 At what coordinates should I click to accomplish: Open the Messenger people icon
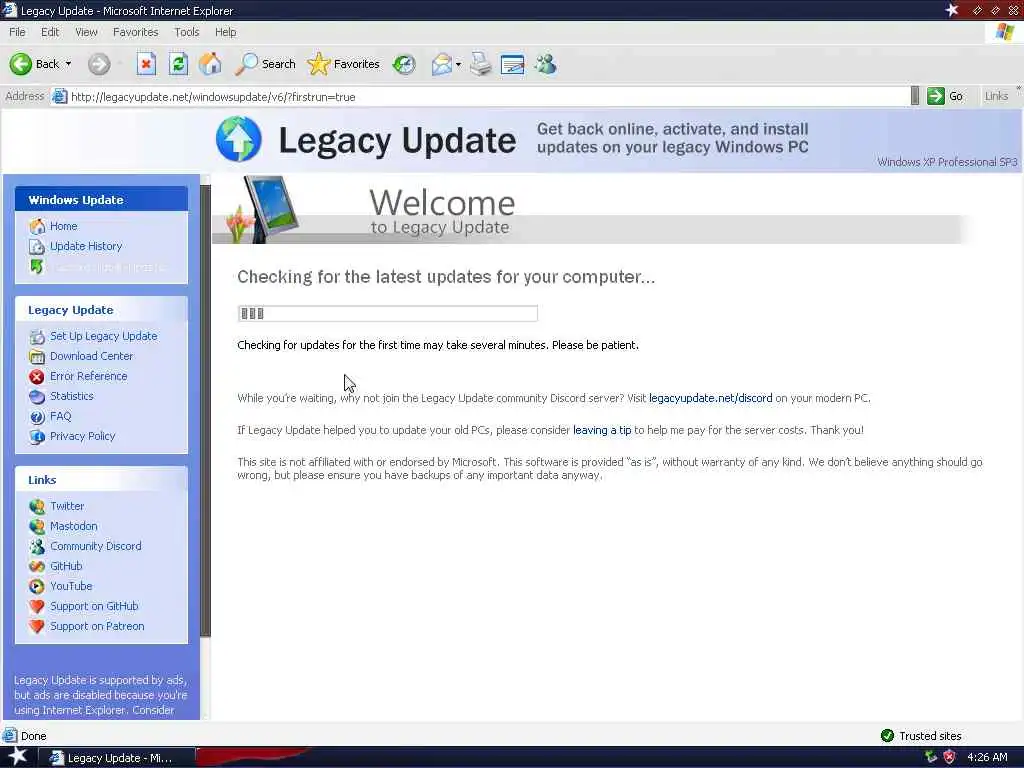(545, 64)
